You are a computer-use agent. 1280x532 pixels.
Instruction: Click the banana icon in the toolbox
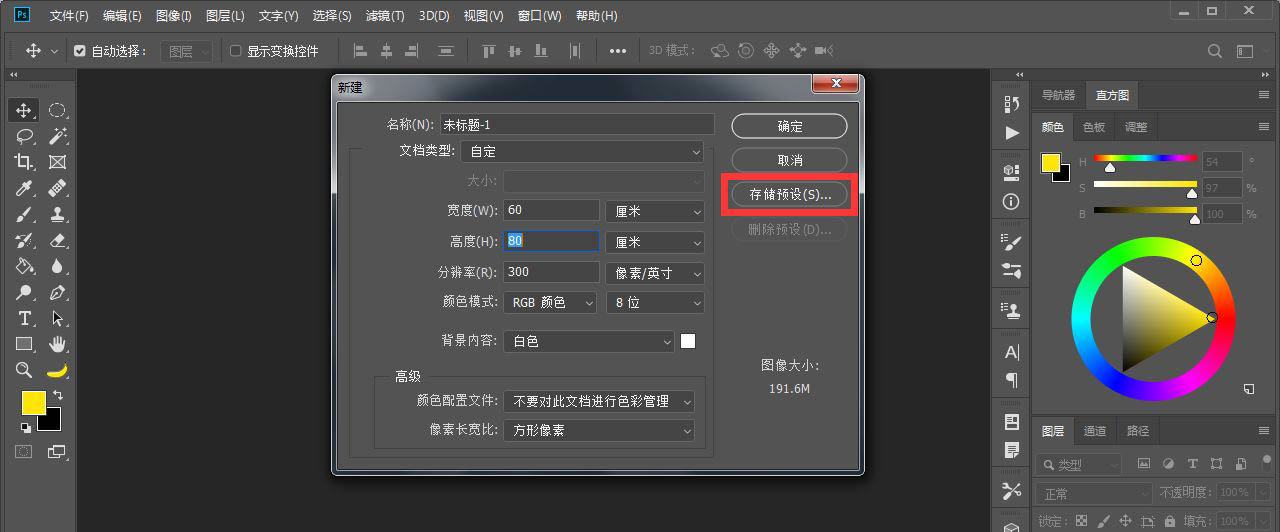pyautogui.click(x=57, y=371)
